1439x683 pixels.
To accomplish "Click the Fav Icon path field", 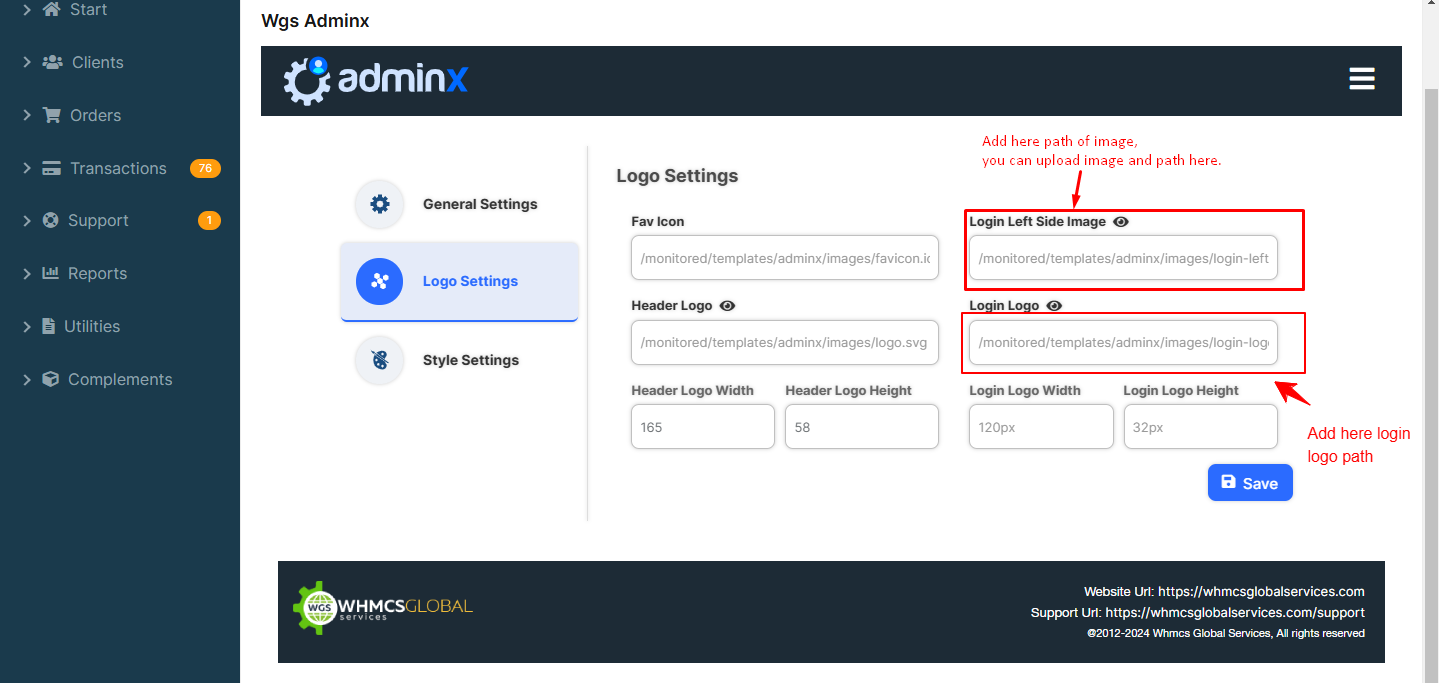I will click(784, 258).
